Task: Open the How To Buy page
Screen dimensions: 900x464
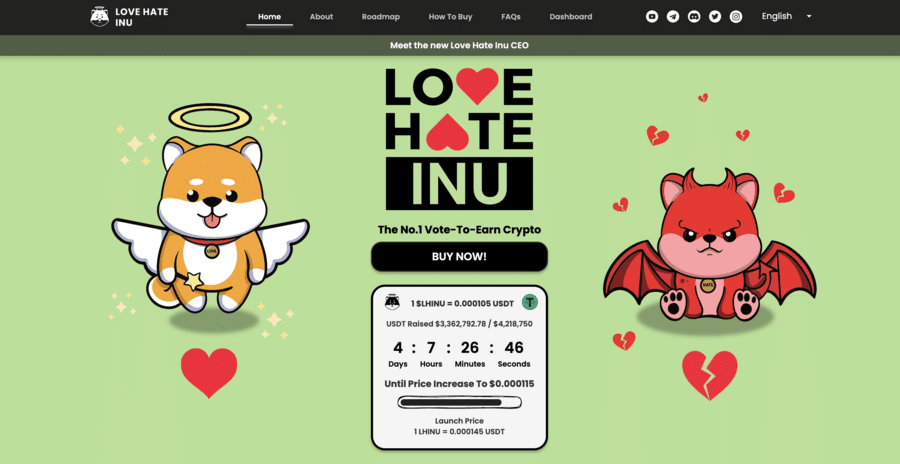Action: tap(451, 17)
